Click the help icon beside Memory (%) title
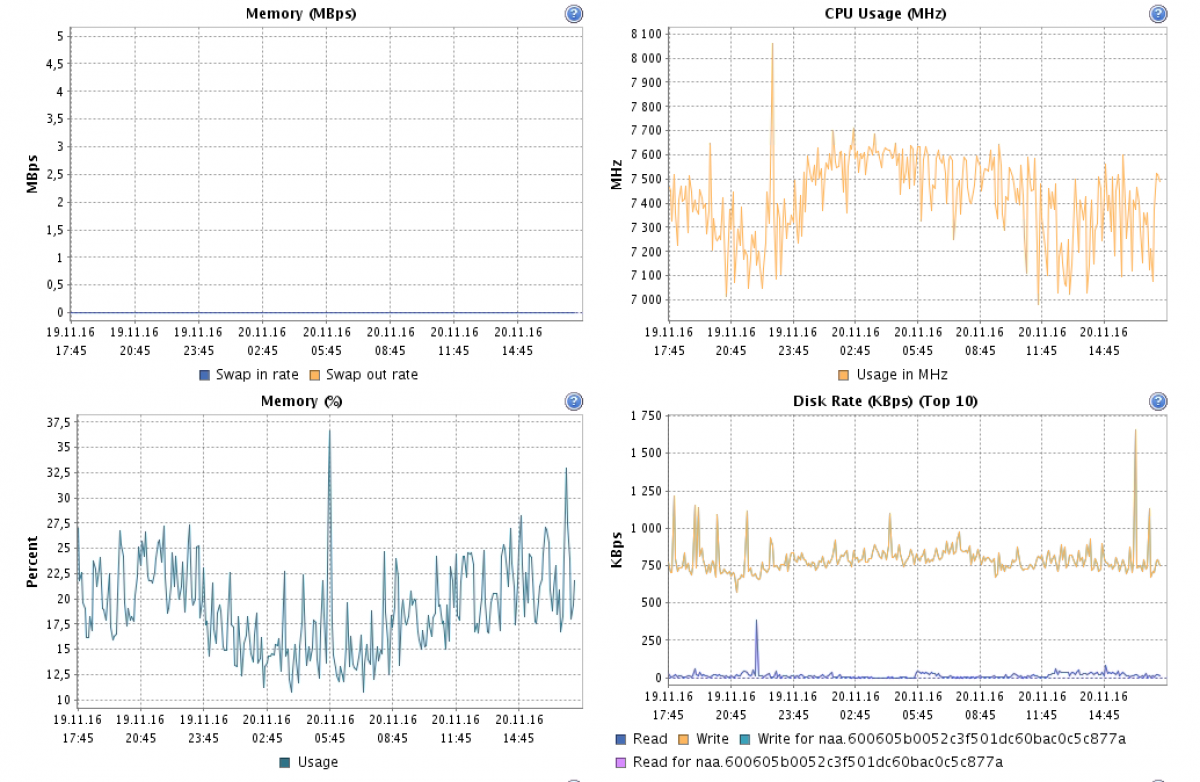This screenshot has width=1200, height=782. [573, 401]
